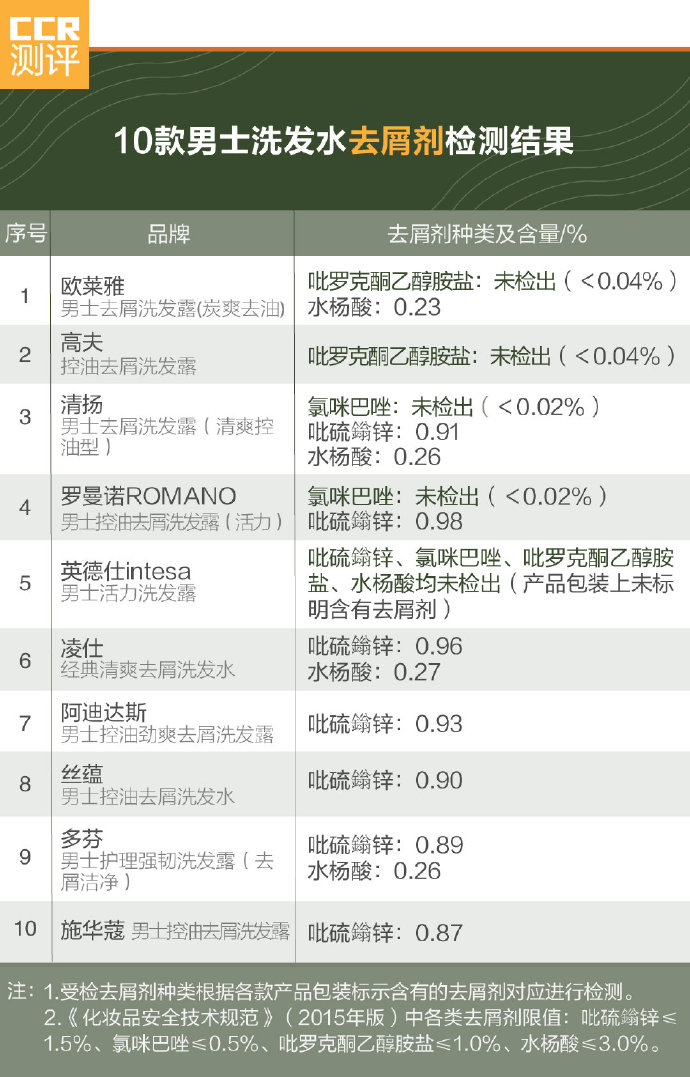Click footnote 1 about 受检去屑剂种类
This screenshot has height=1077, width=690.
pos(341,991)
